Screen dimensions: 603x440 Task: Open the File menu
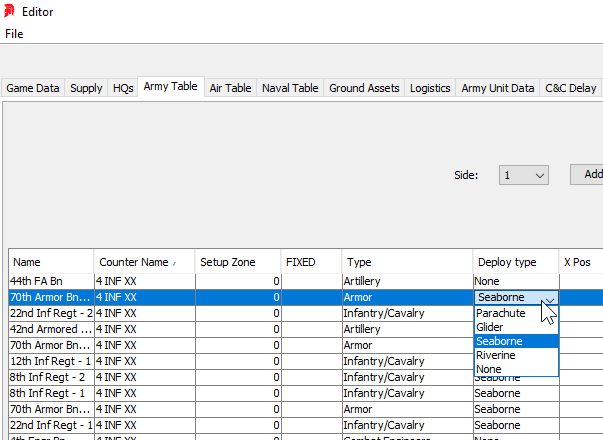point(14,34)
